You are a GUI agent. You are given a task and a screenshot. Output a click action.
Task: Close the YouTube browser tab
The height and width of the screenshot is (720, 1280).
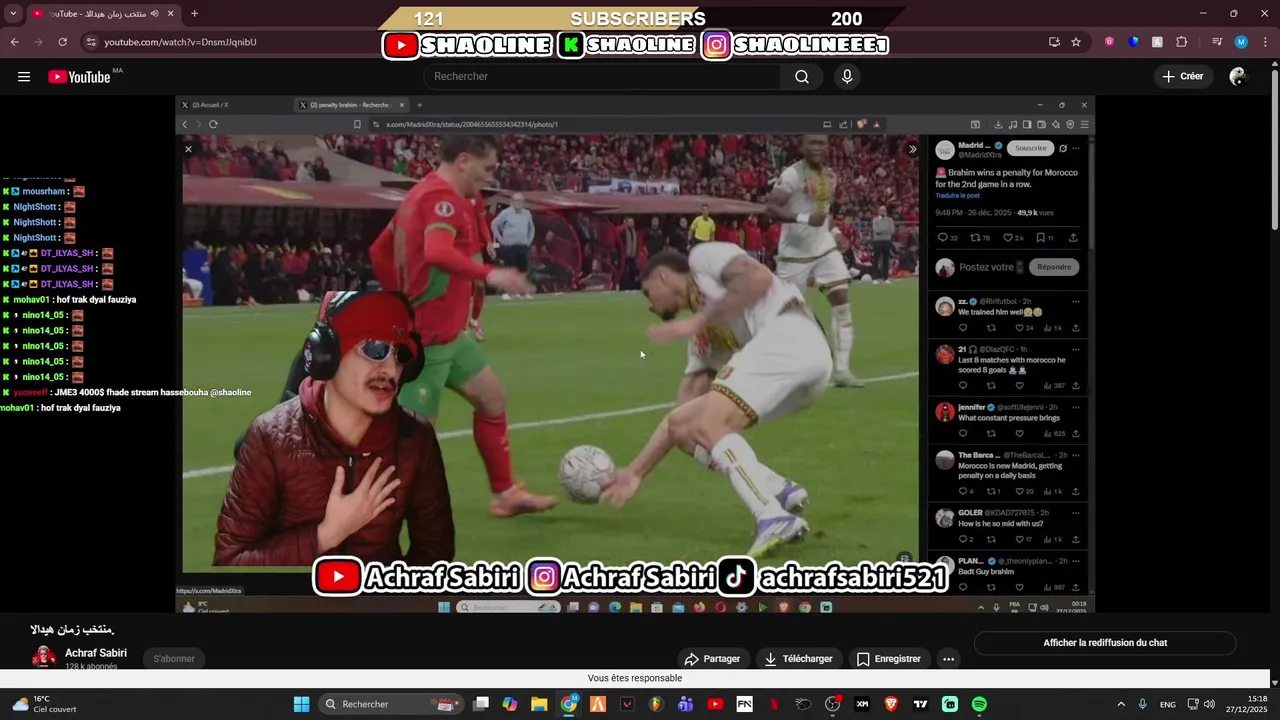coord(171,14)
